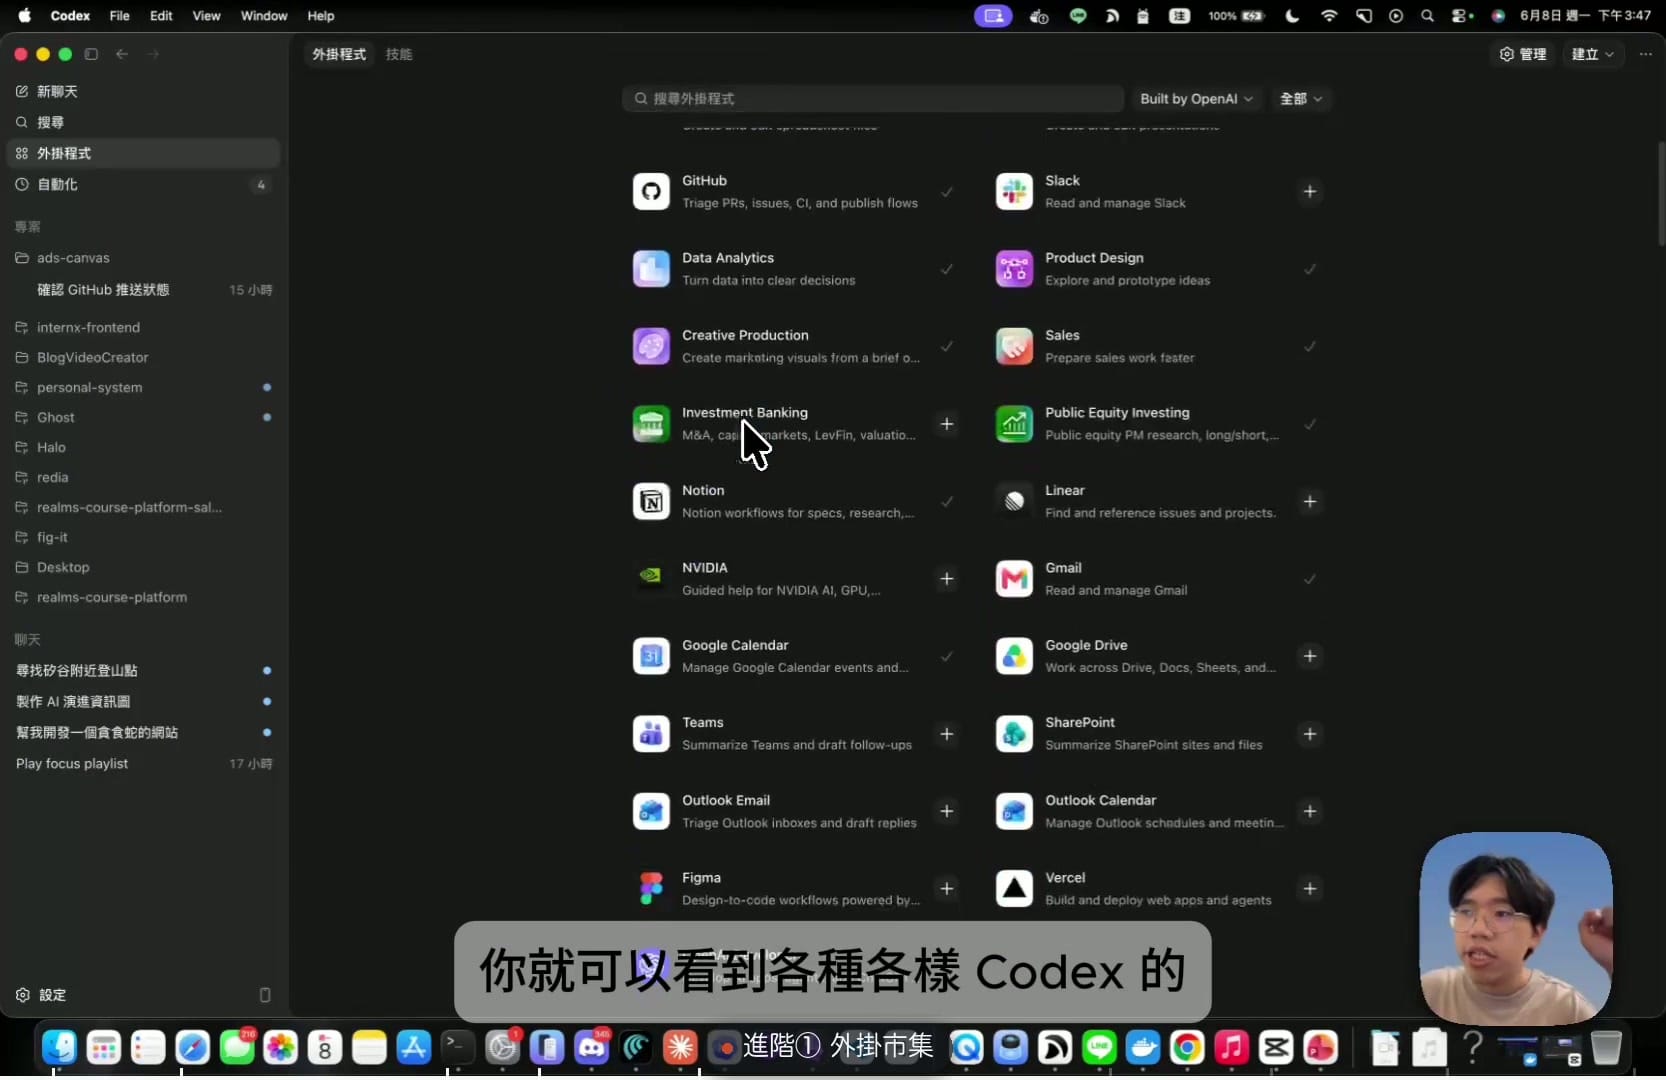Image resolution: width=1666 pixels, height=1080 pixels.
Task: Select the Gmail plugin icon
Action: pyautogui.click(x=1014, y=579)
